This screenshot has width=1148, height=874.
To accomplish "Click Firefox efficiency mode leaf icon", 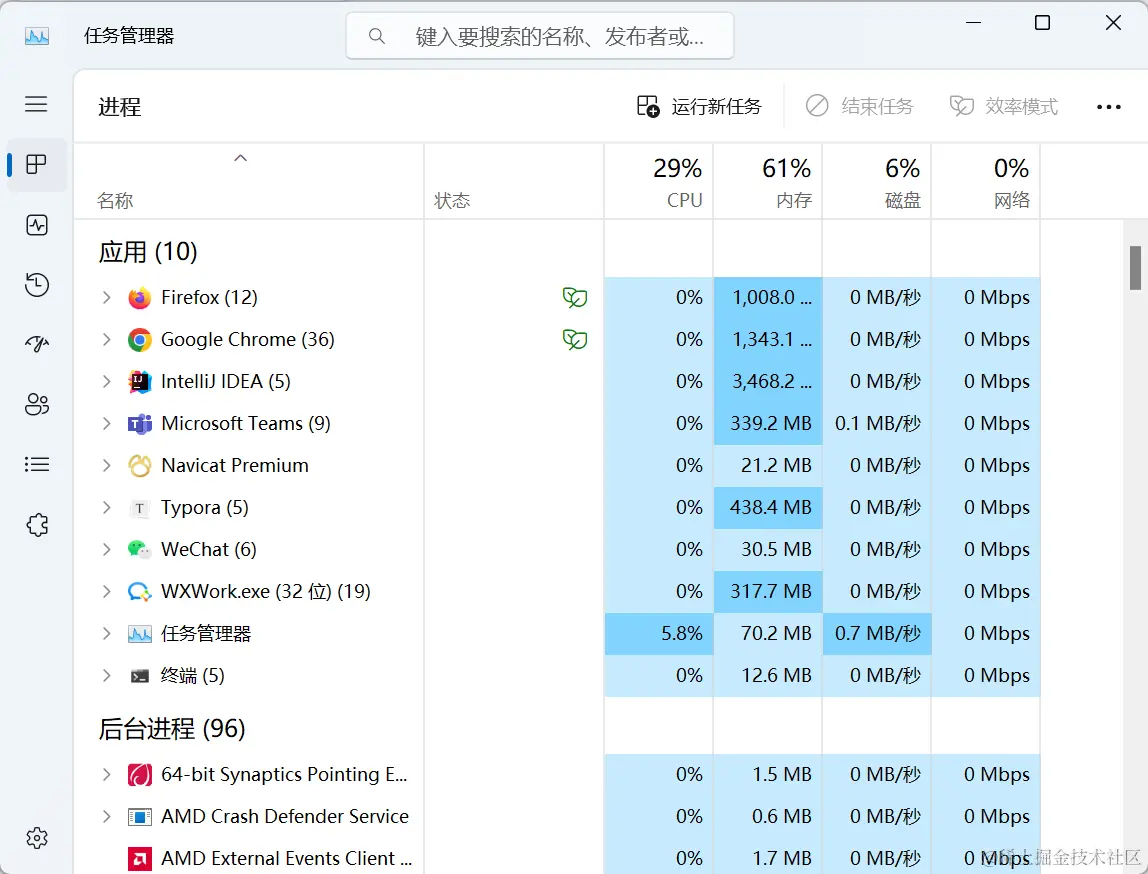I will (575, 298).
